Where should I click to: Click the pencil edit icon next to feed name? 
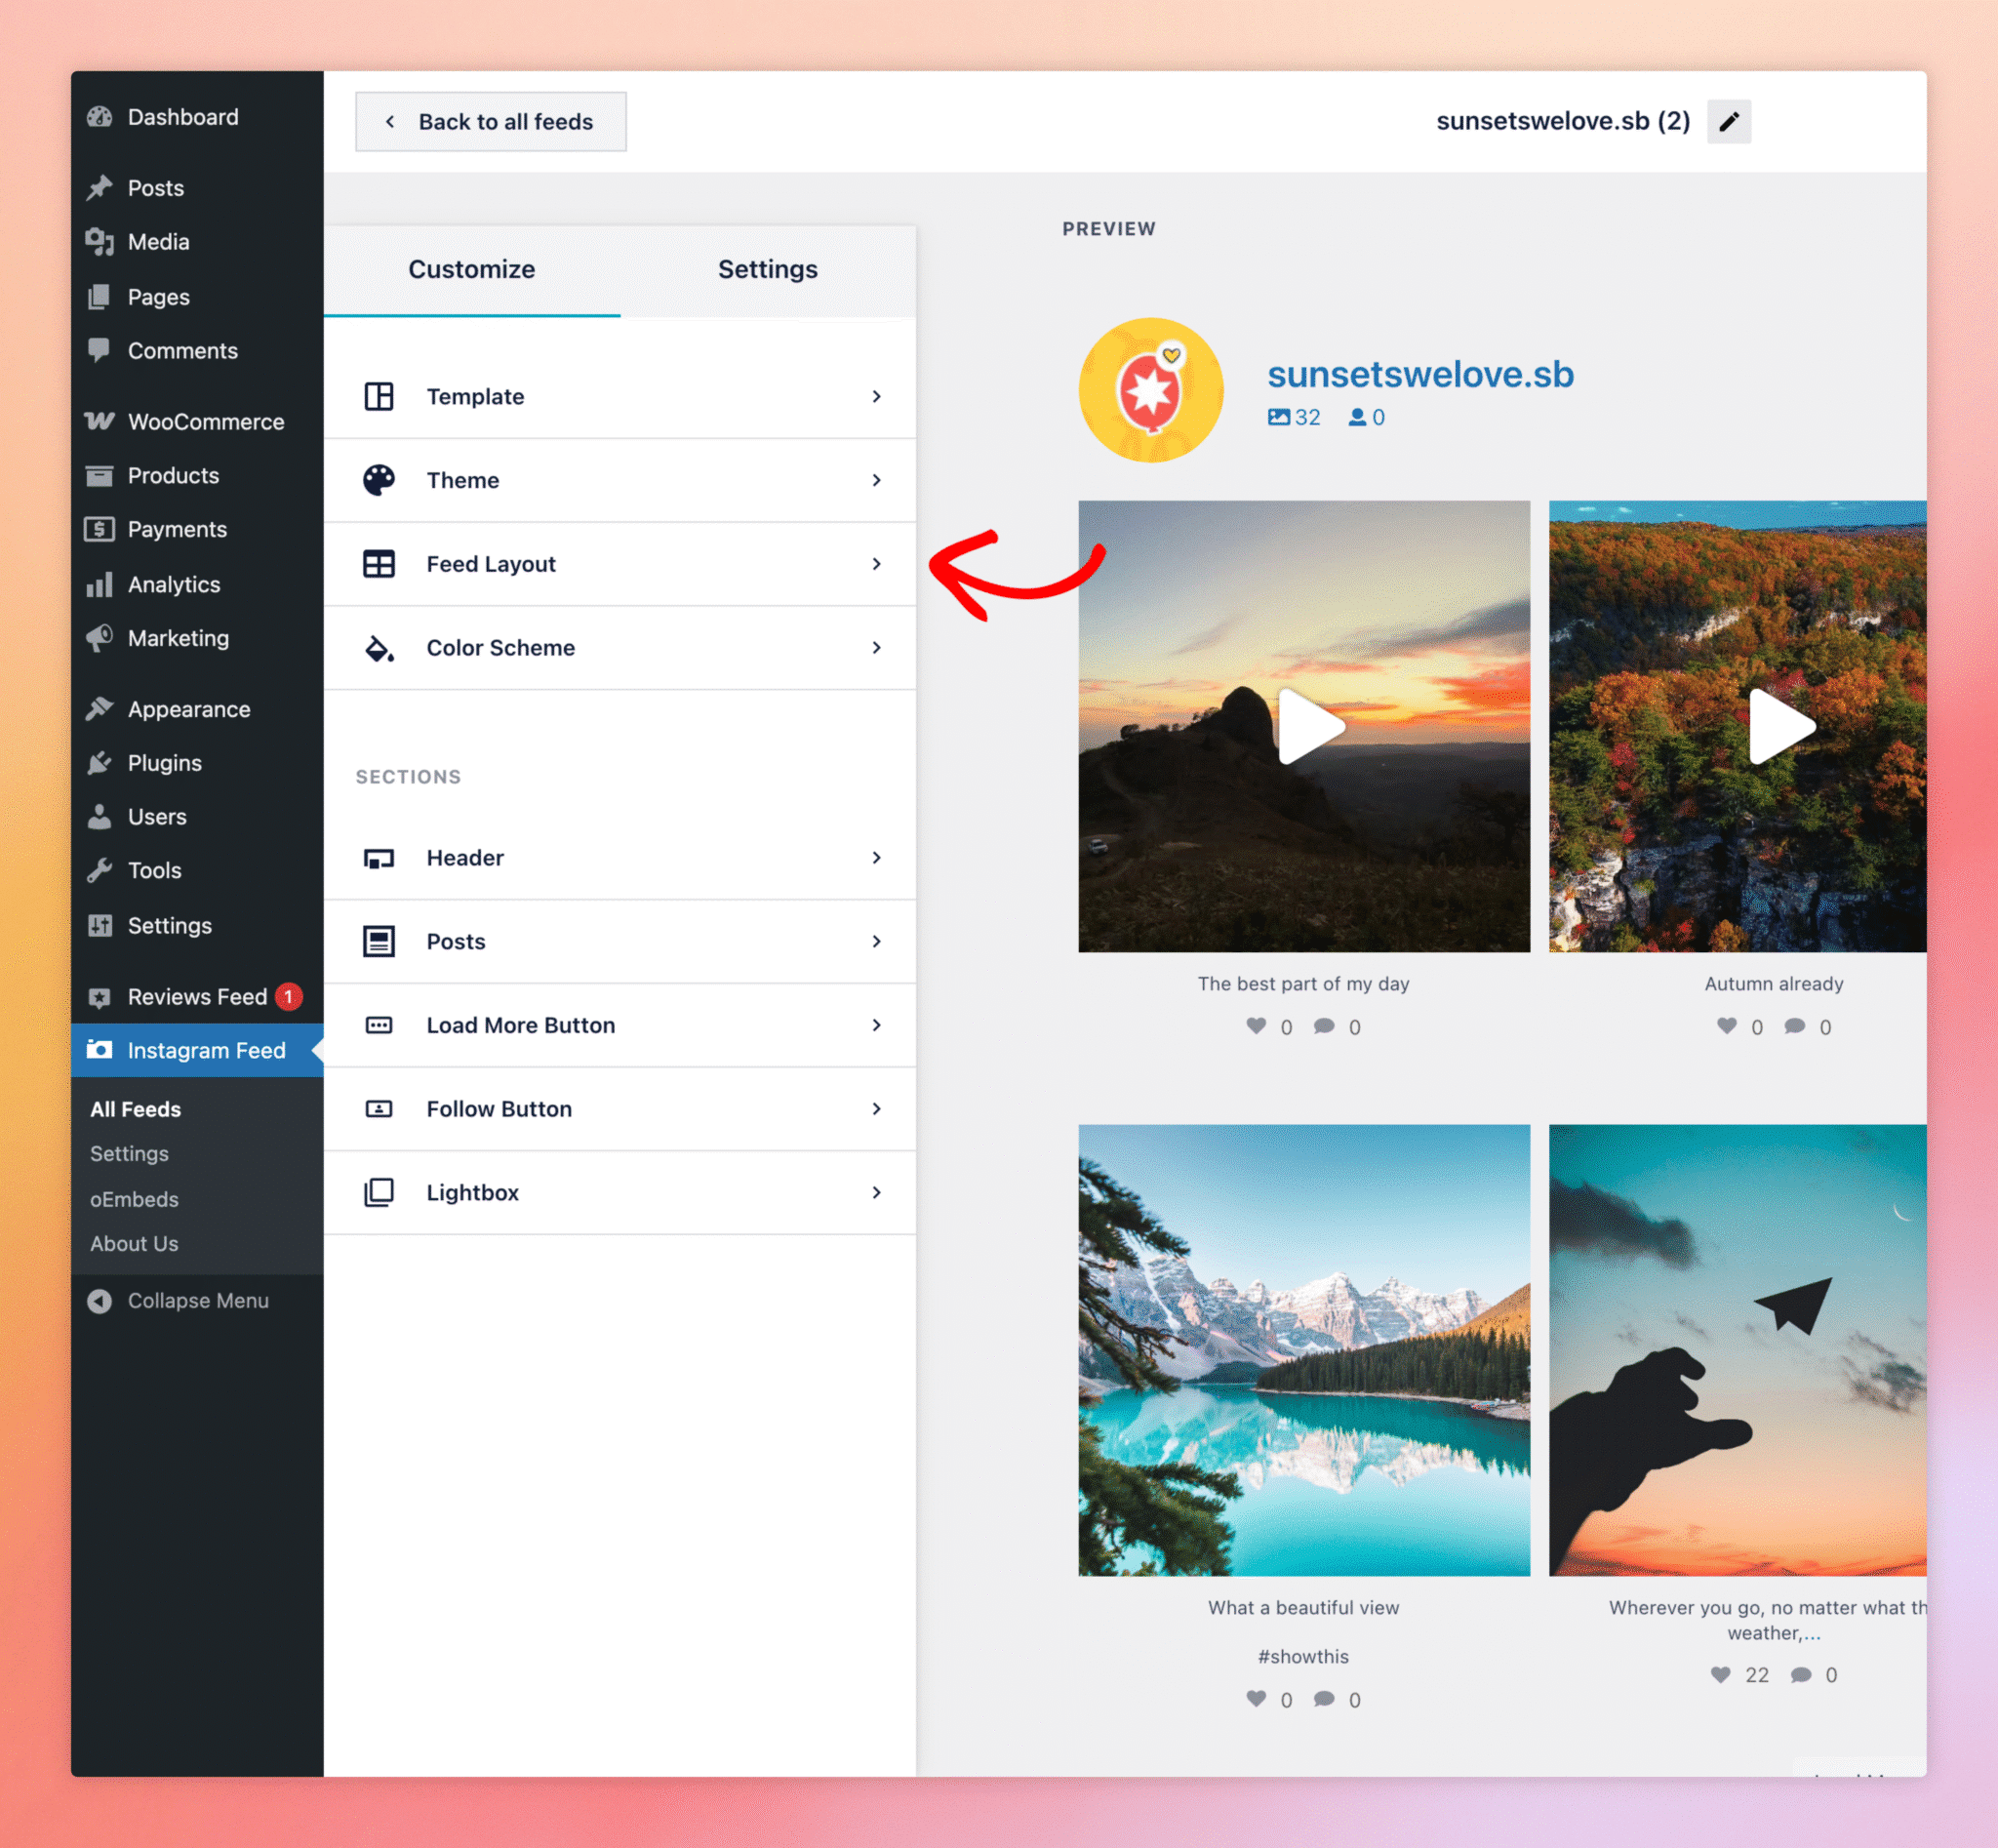(1728, 122)
